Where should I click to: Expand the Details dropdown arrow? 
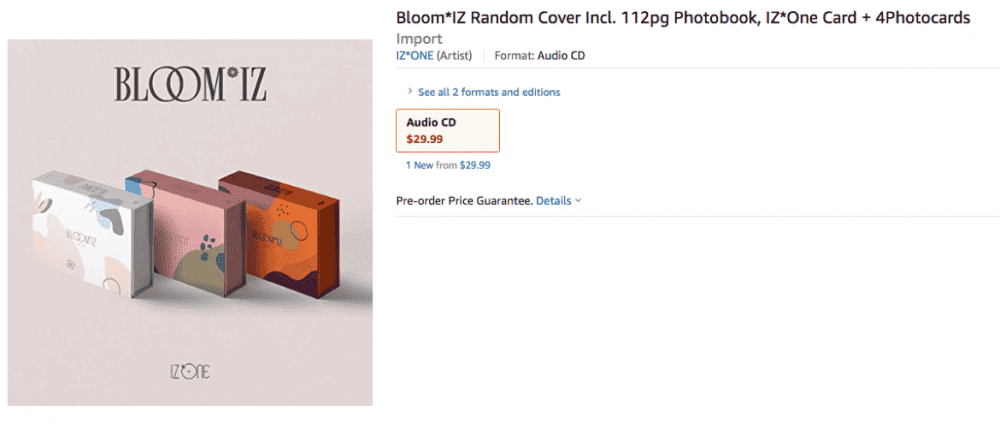coord(579,201)
